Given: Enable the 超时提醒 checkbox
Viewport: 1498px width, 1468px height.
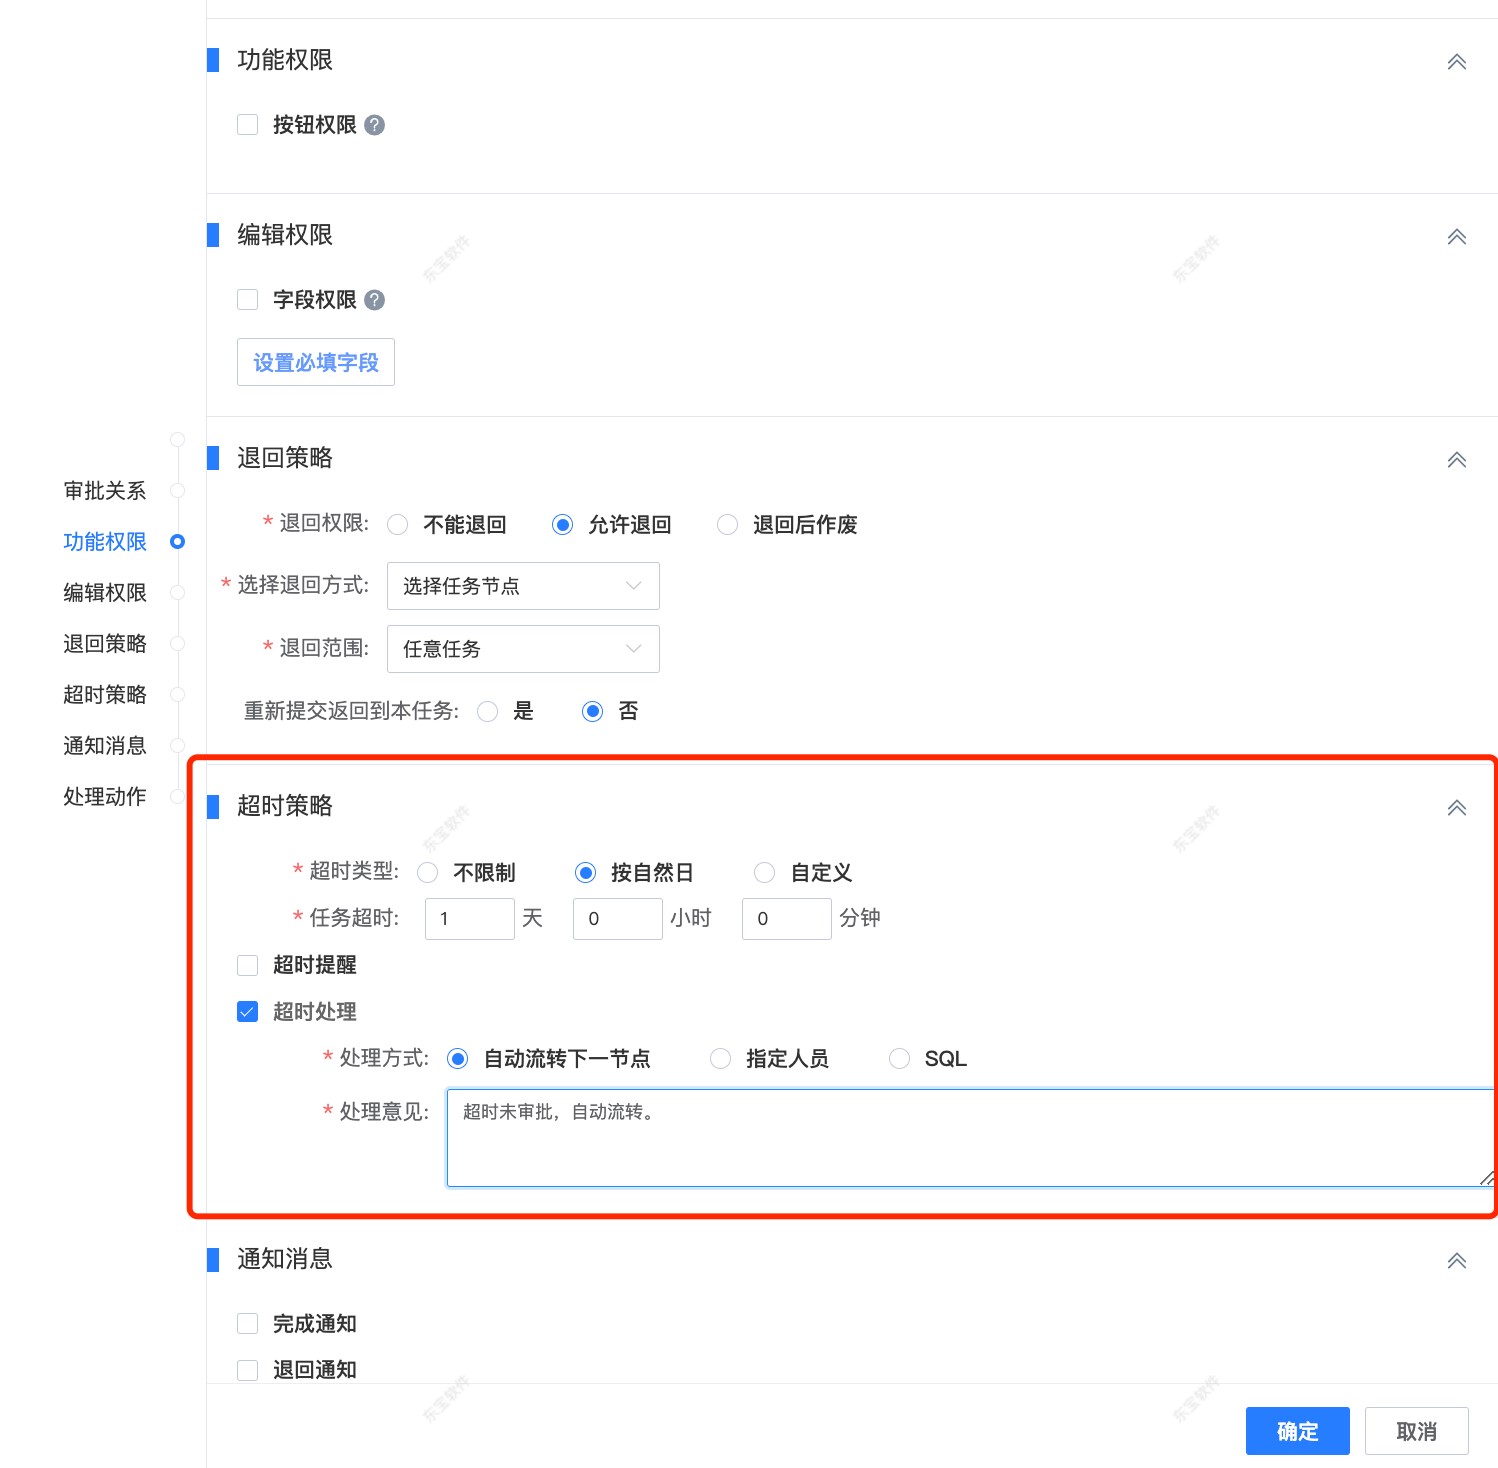Looking at the screenshot, I should [x=247, y=965].
